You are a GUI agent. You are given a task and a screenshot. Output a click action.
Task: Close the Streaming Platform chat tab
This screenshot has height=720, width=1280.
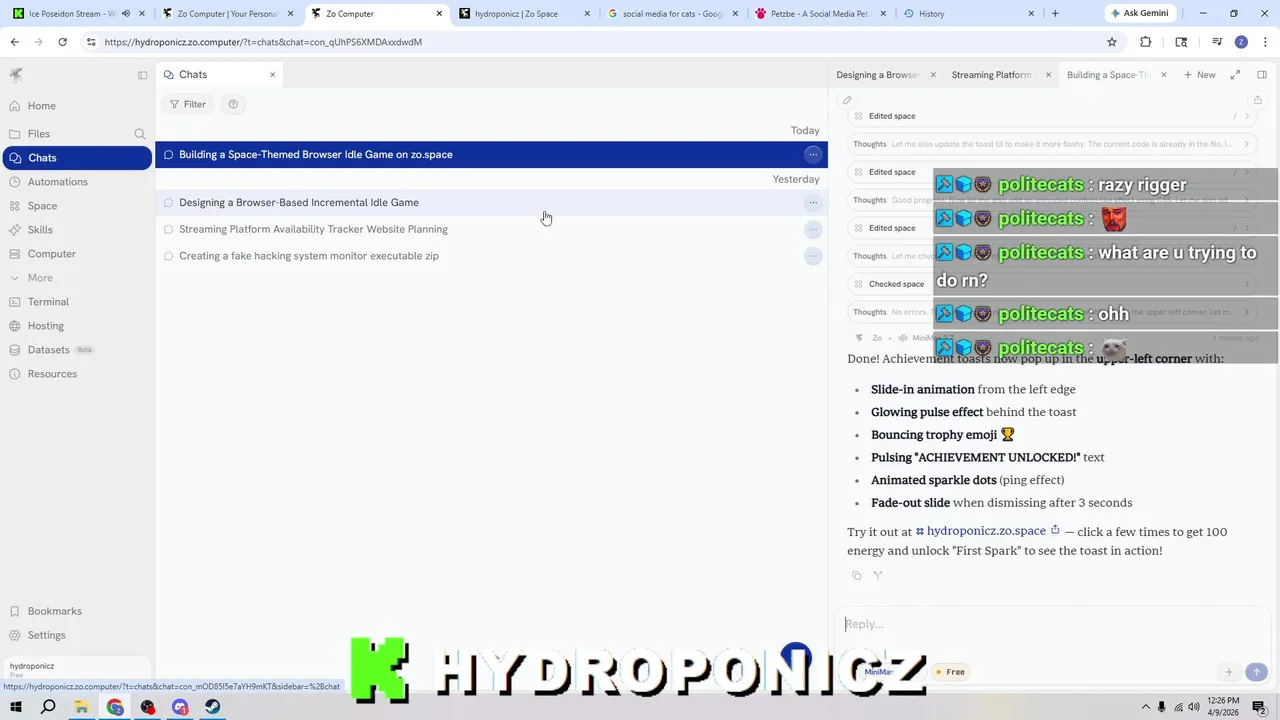[1048, 75]
